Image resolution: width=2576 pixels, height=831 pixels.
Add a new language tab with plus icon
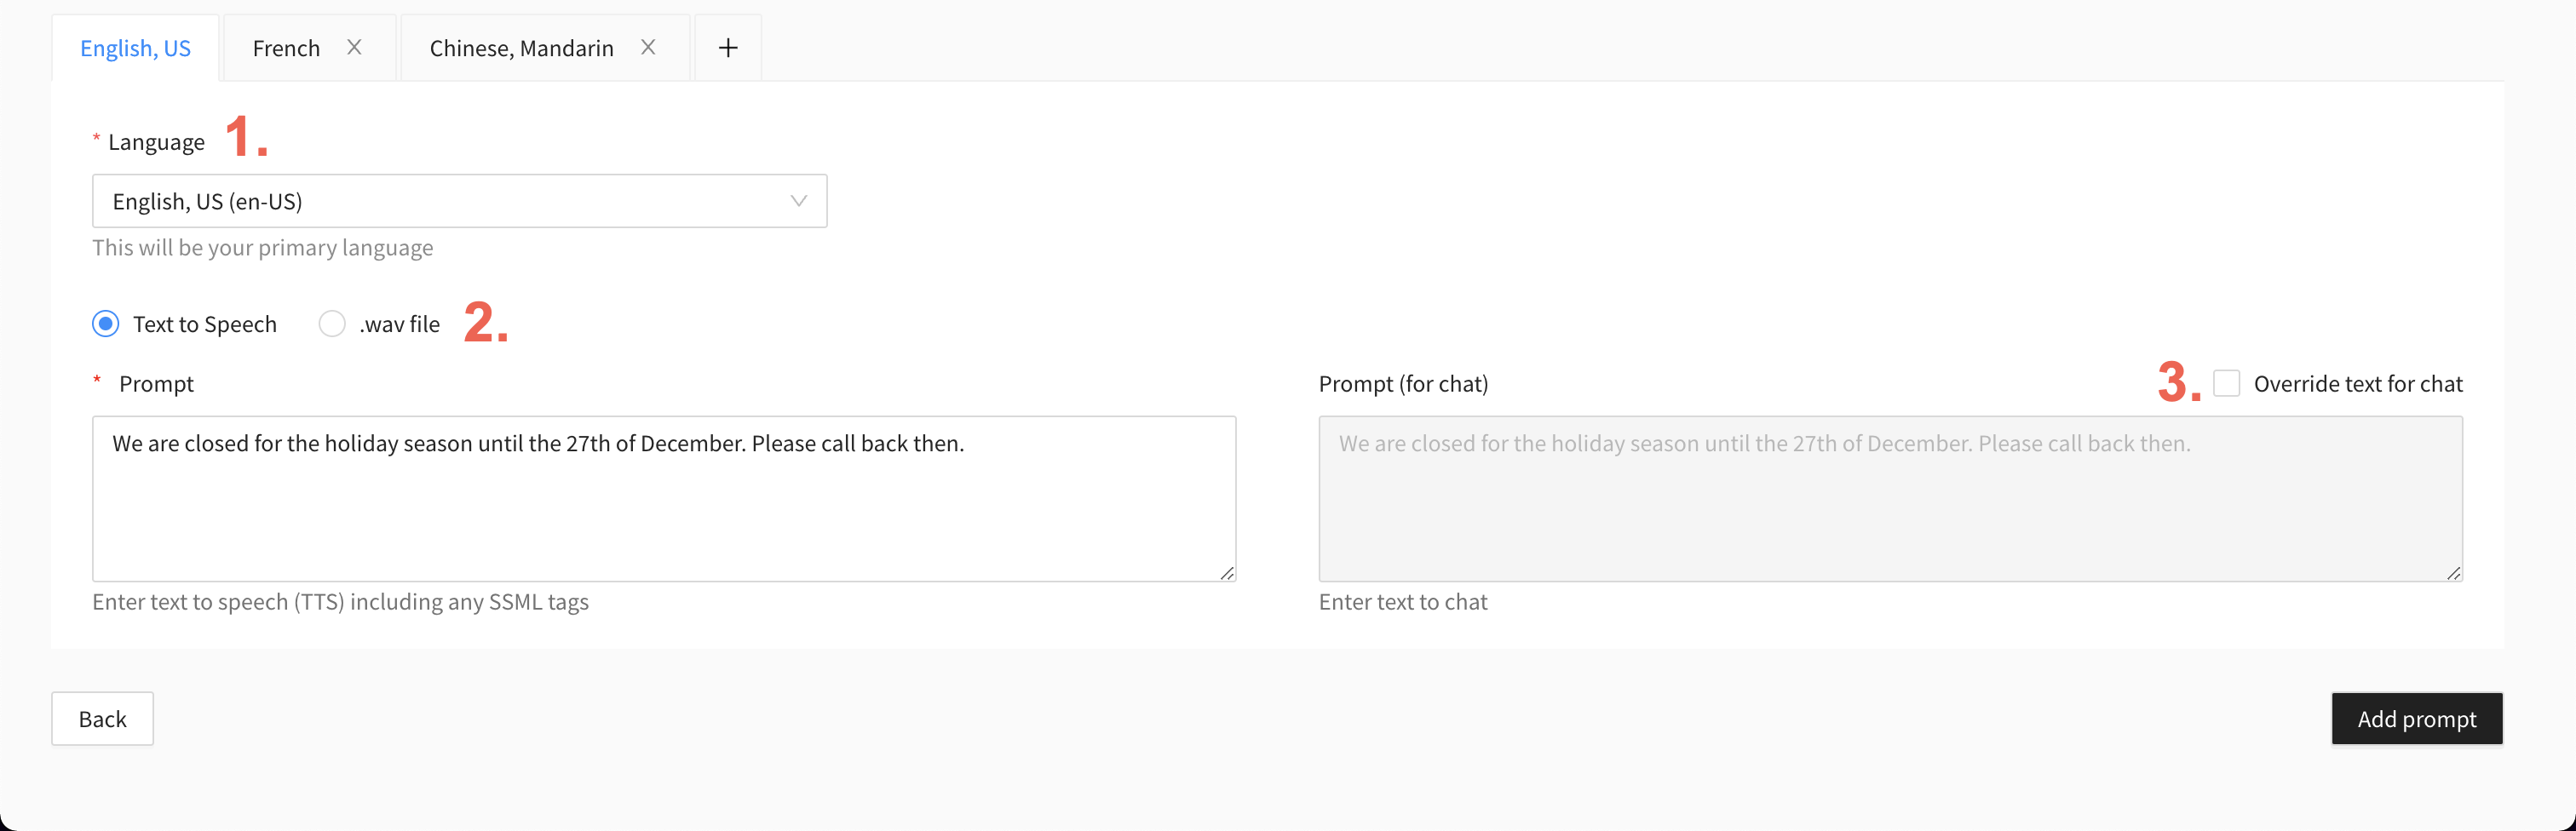point(728,47)
